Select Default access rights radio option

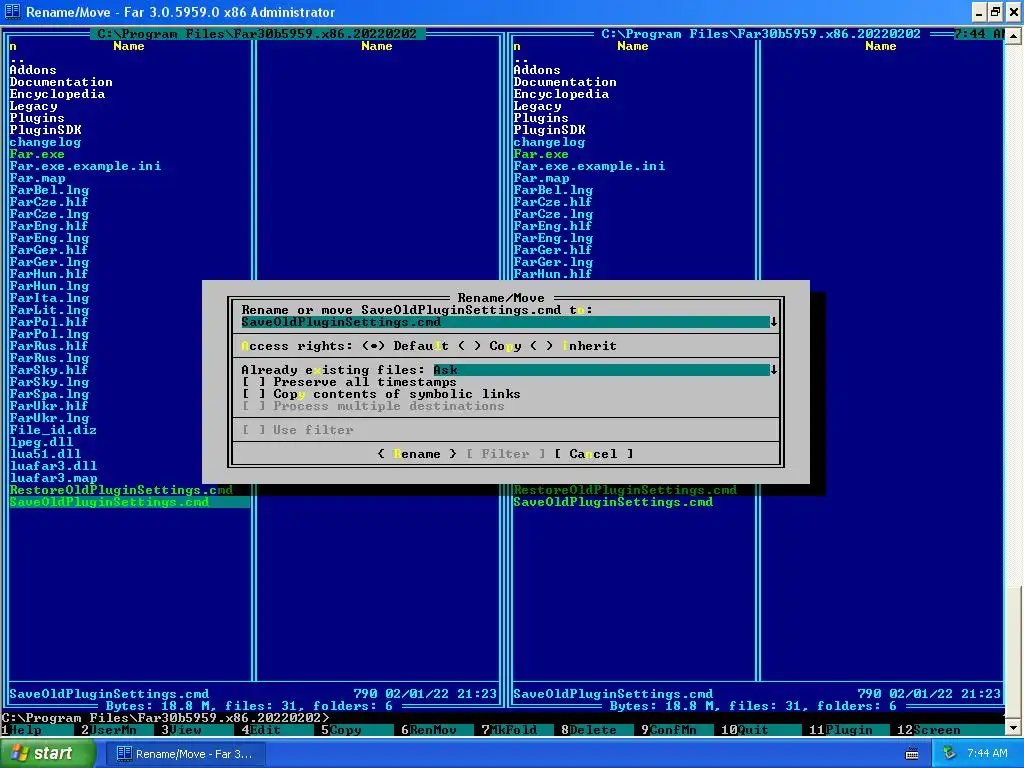(x=405, y=346)
